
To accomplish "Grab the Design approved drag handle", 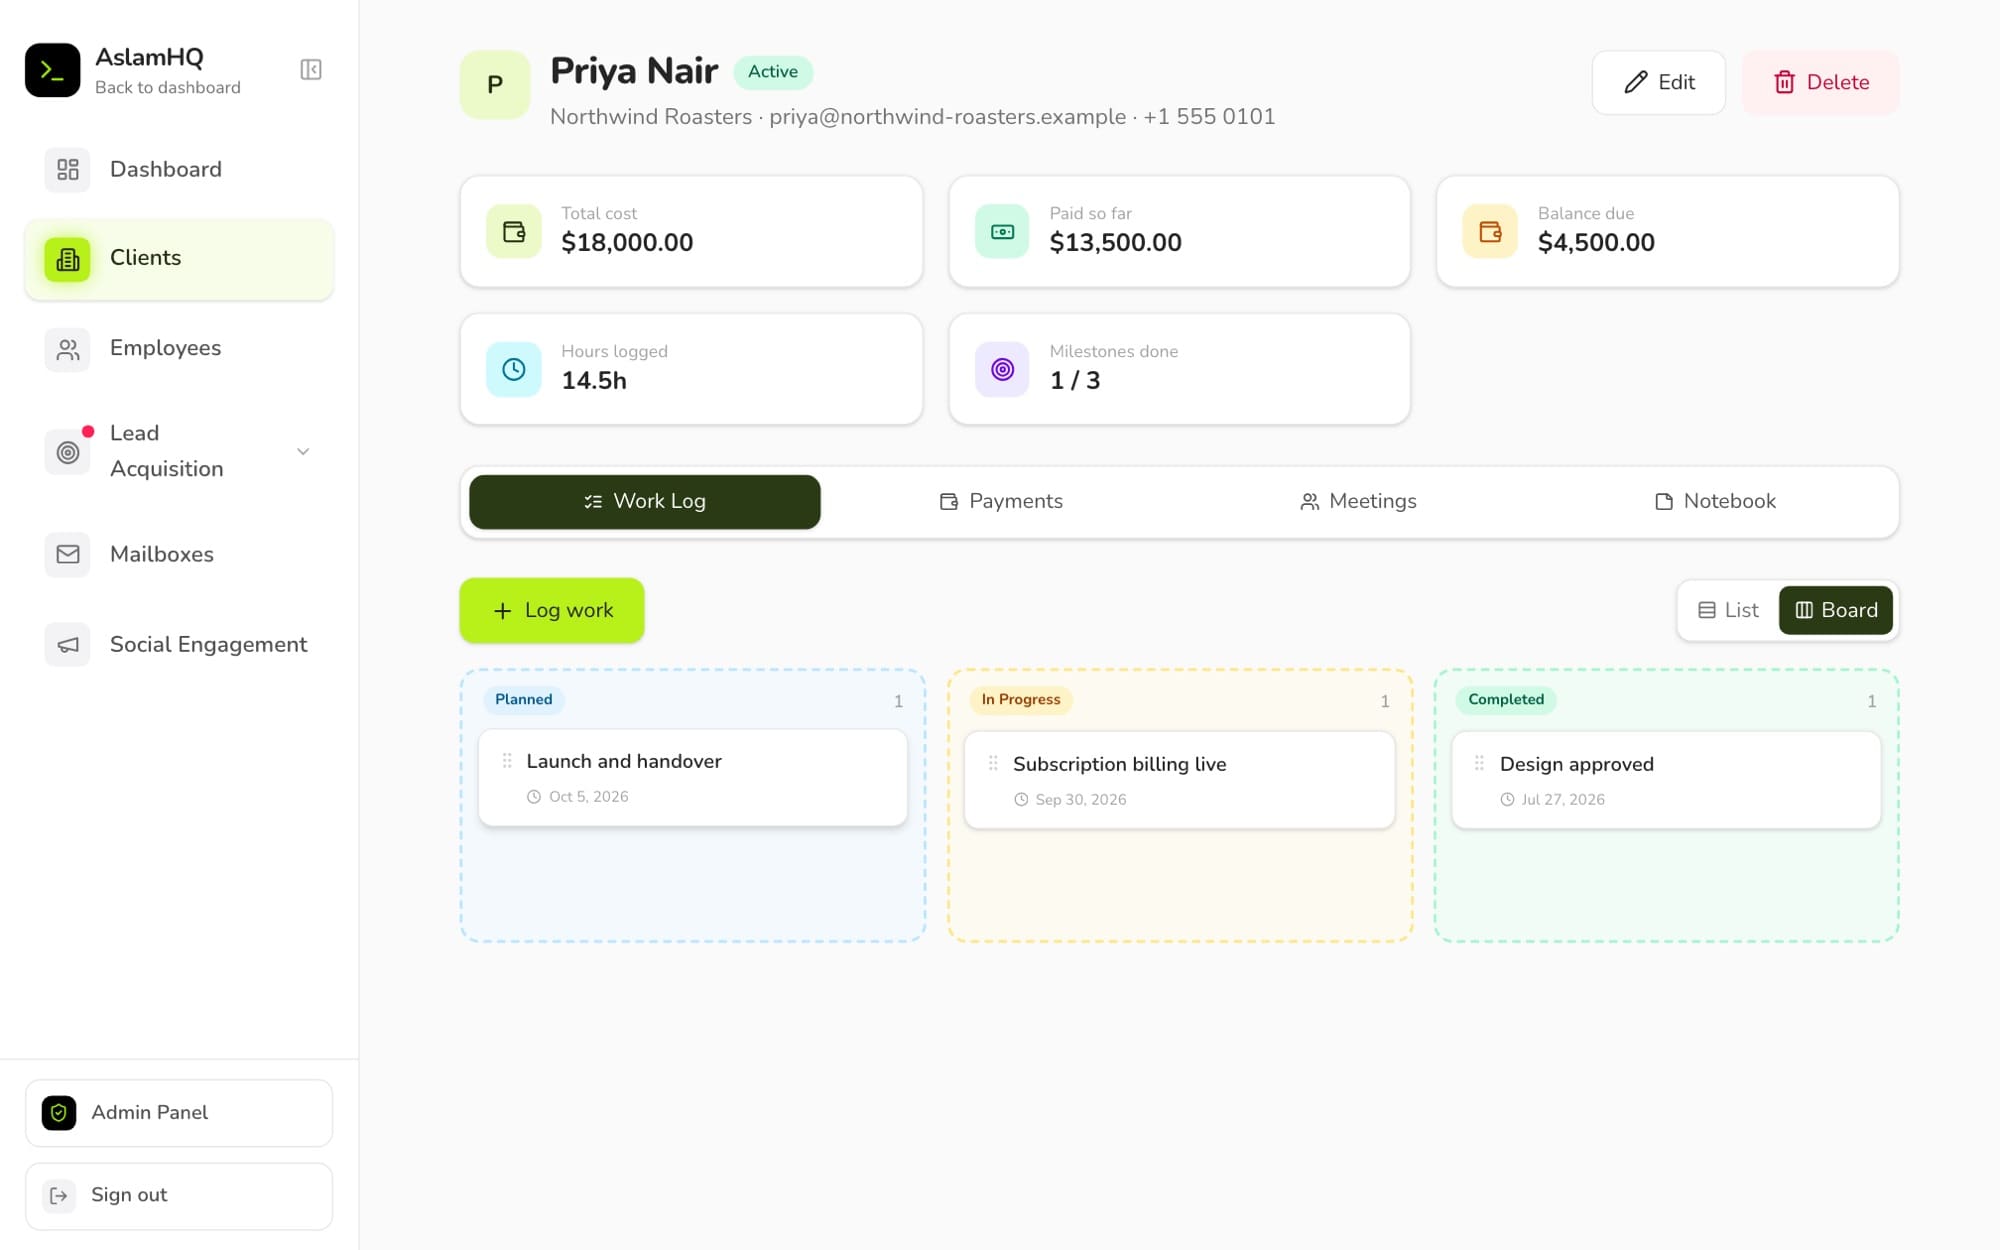I will (1479, 764).
